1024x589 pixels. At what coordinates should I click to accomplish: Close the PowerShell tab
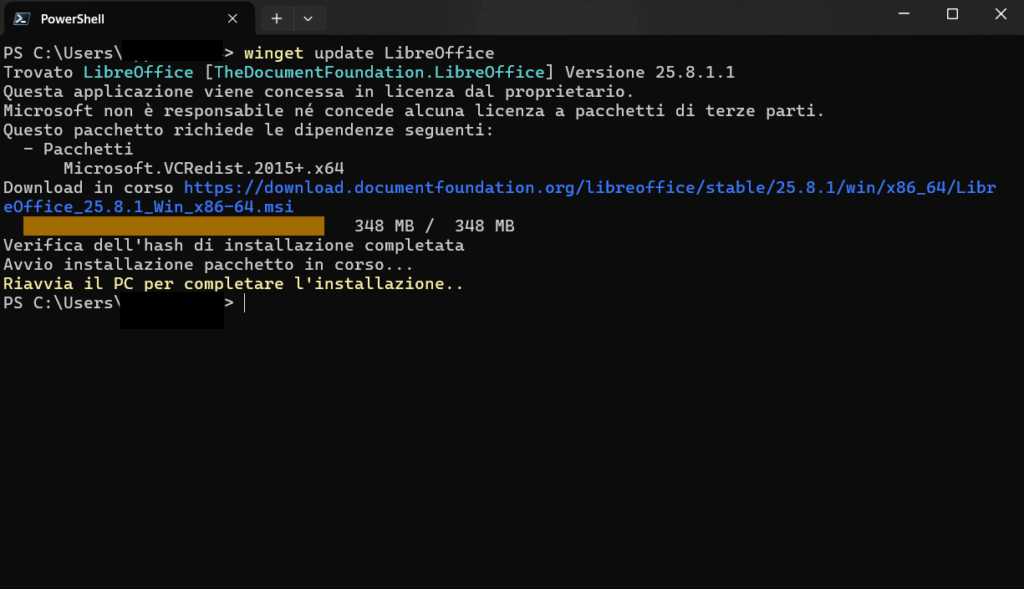232,19
